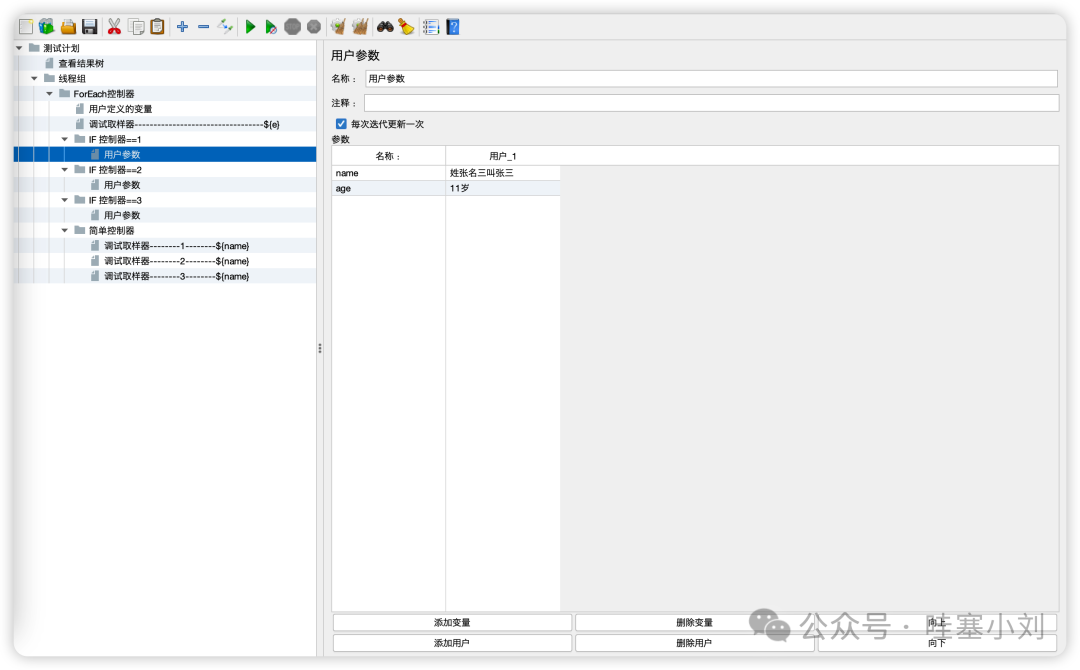Viewport: 1080px width, 670px height.
Task: Reset search with yellow brush icon
Action: [x=406, y=27]
